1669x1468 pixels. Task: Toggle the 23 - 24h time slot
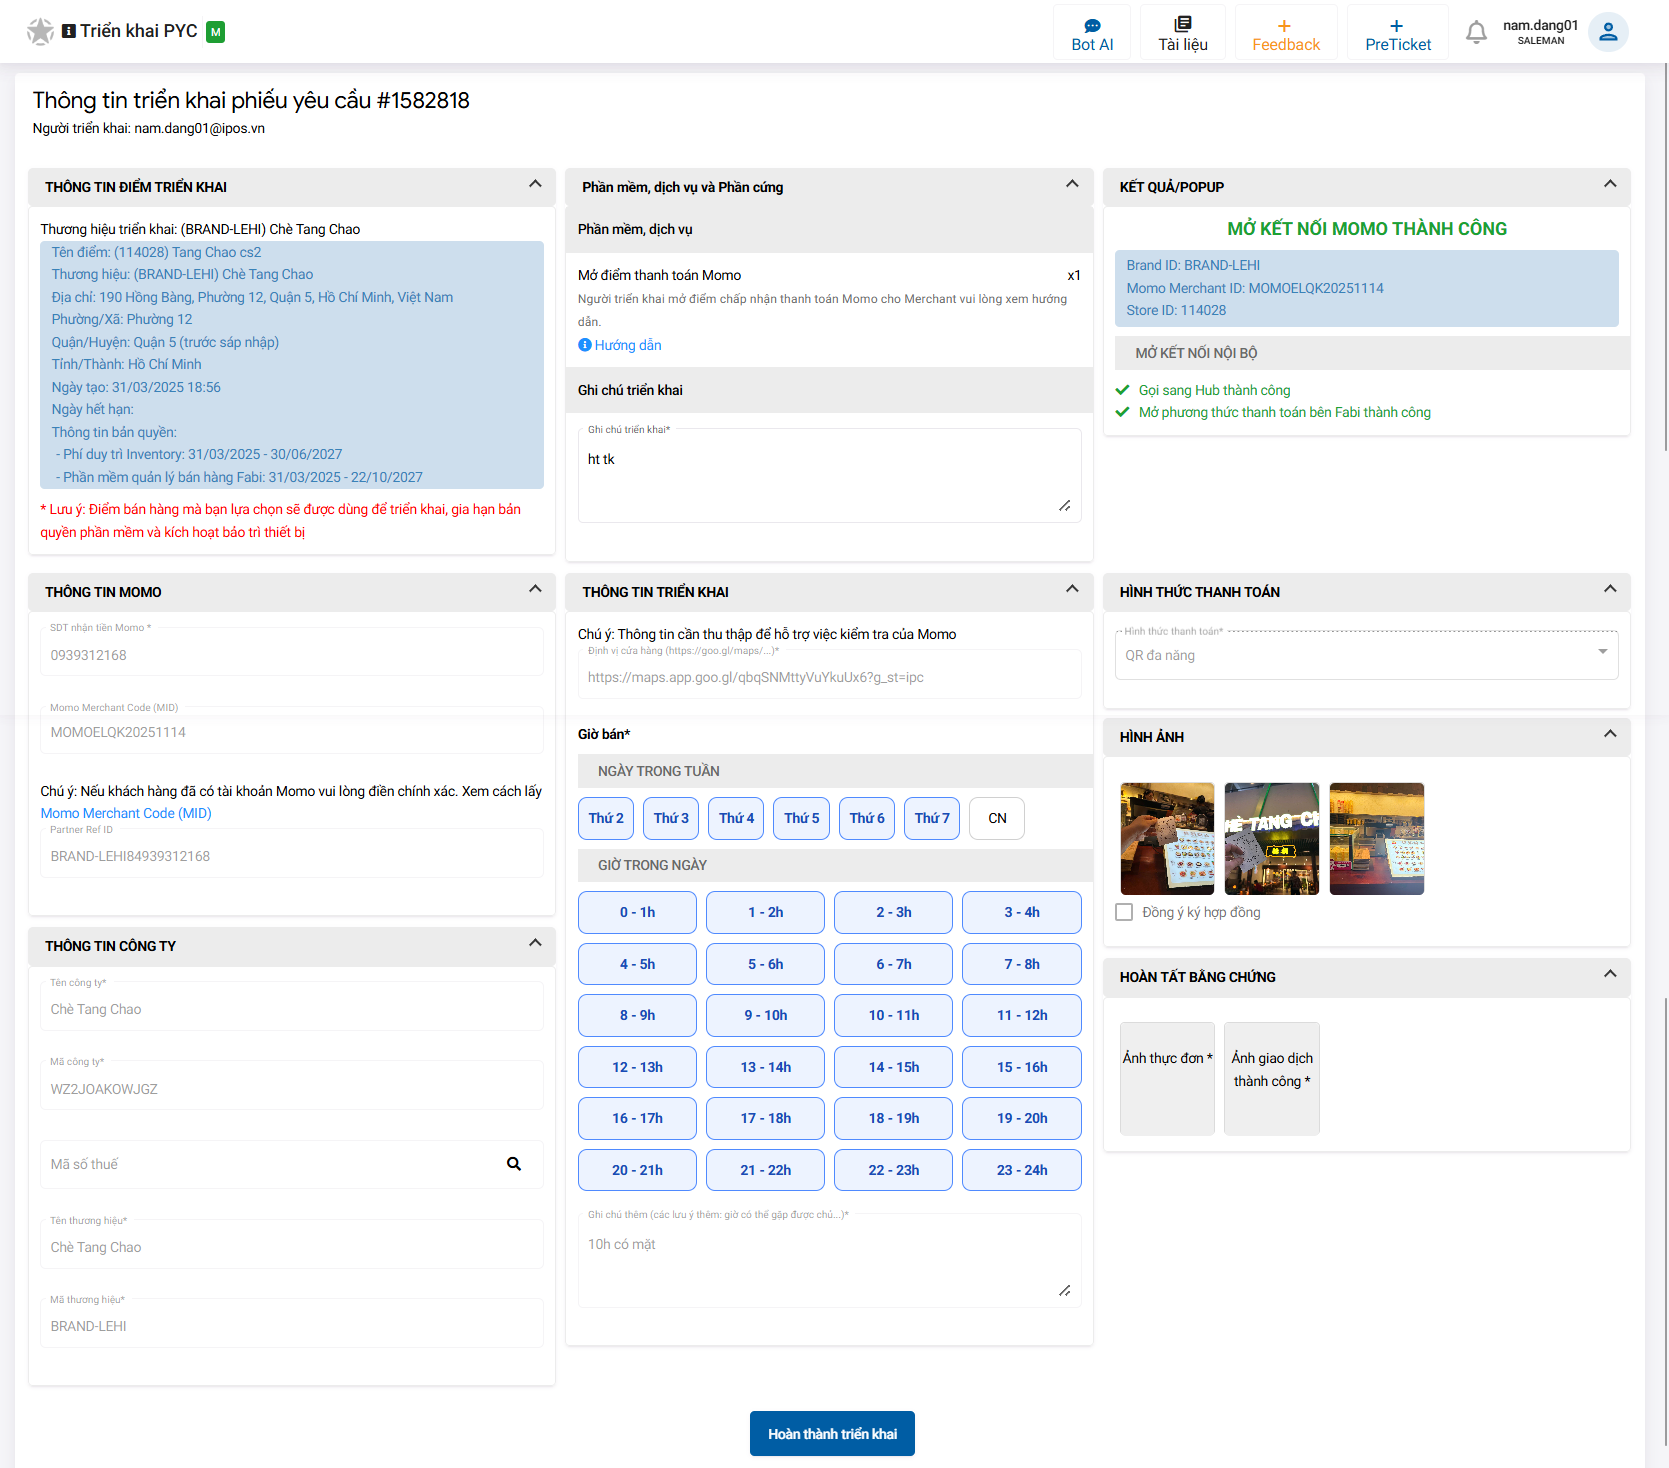(1022, 1170)
